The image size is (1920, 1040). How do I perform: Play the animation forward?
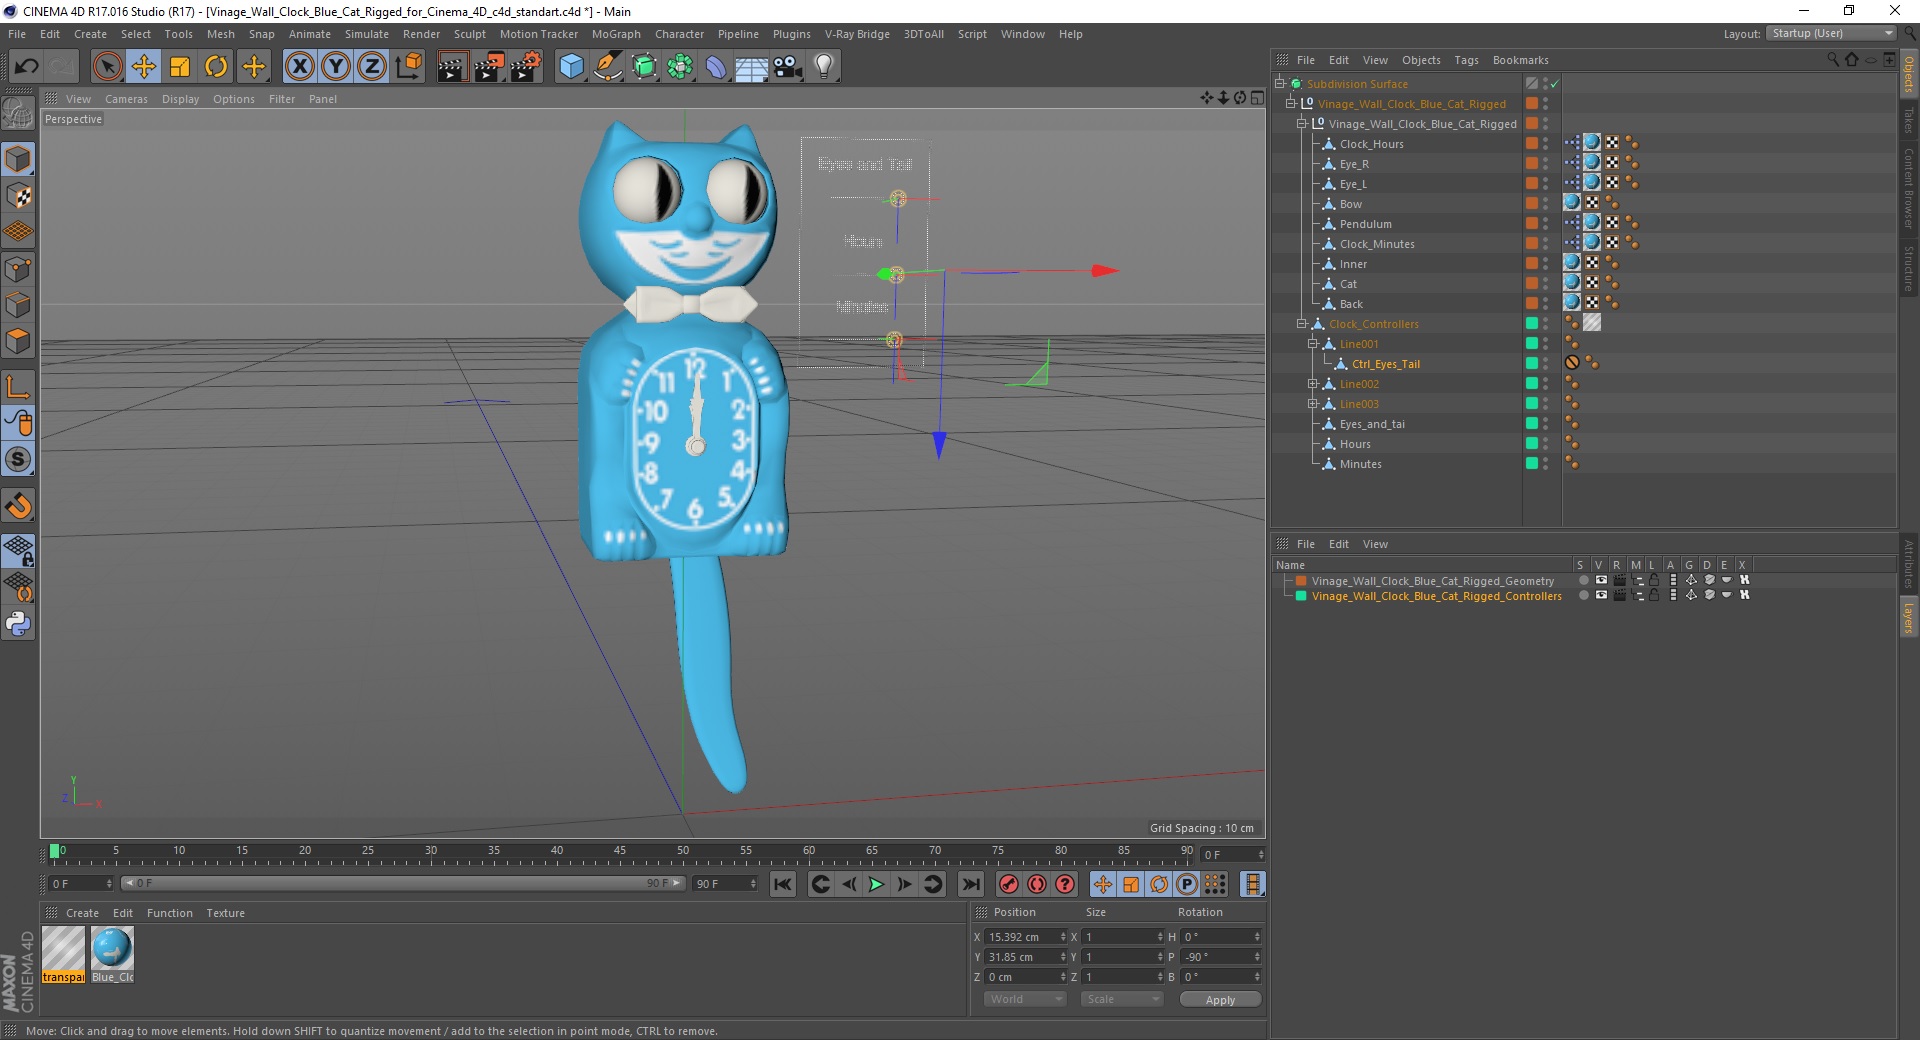click(x=876, y=884)
